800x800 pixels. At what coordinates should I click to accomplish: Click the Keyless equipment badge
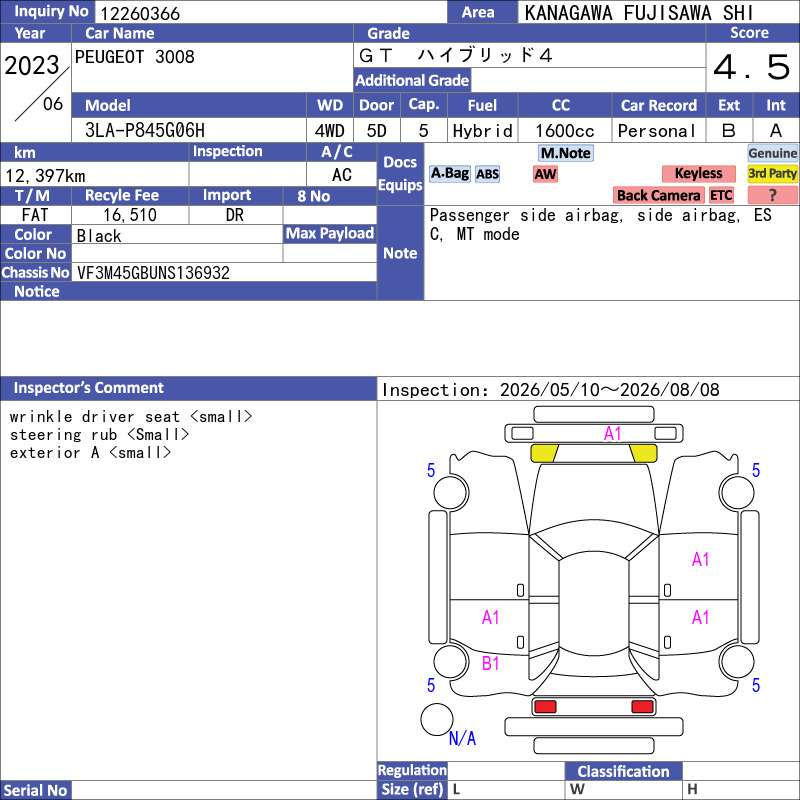(x=698, y=174)
